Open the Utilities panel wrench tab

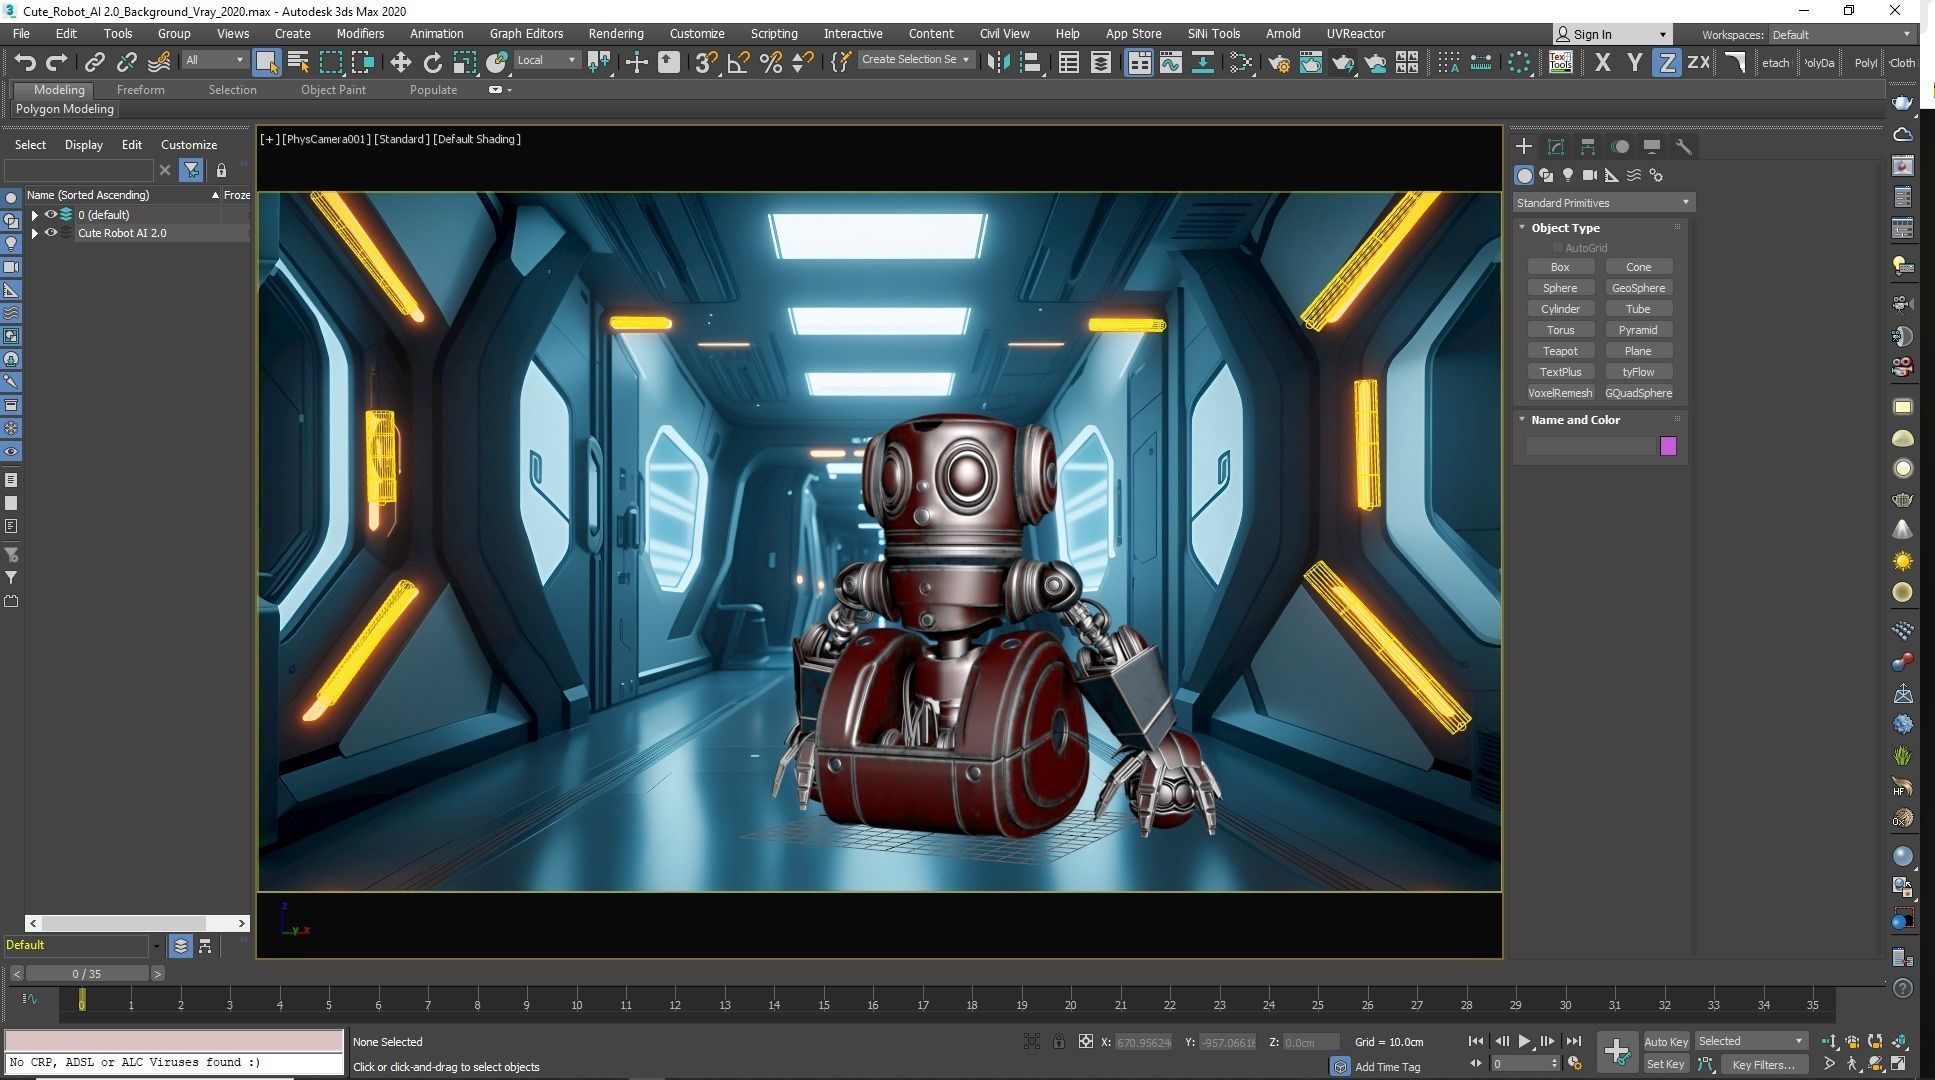pos(1684,147)
